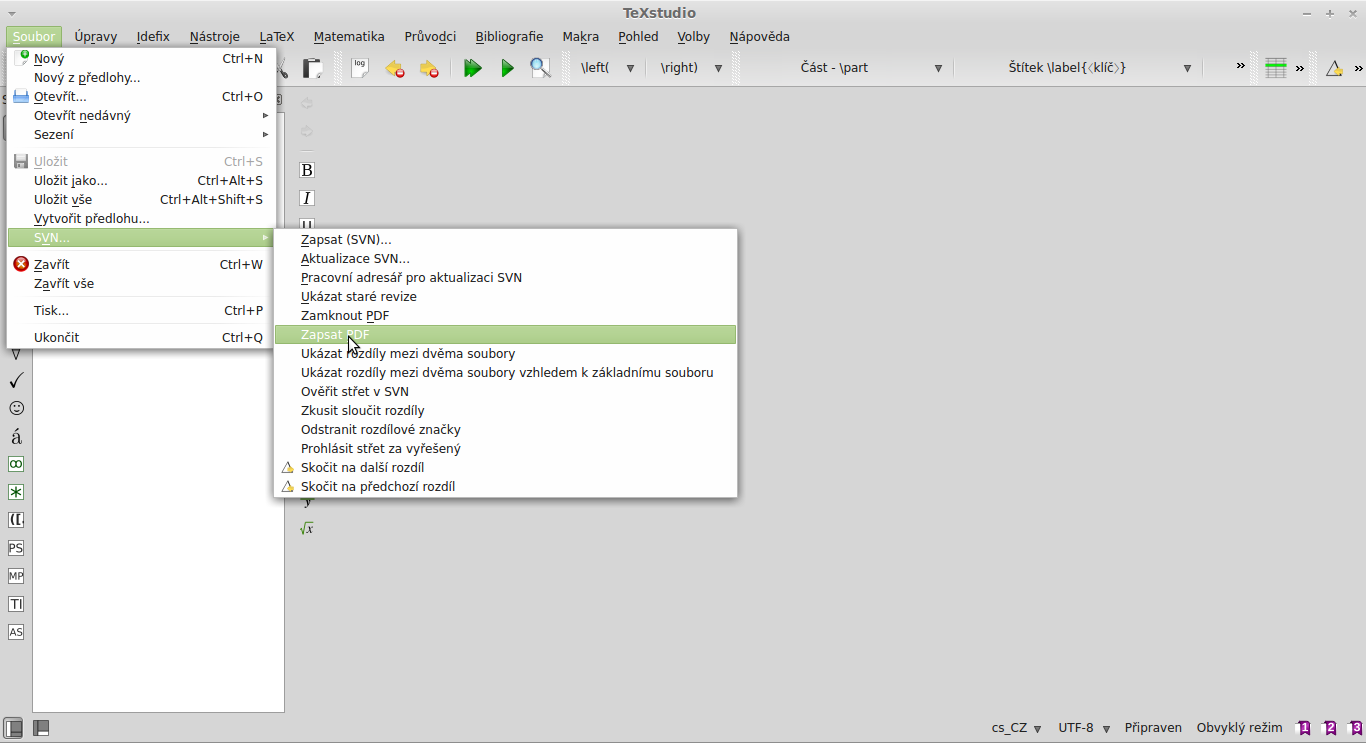Image resolution: width=1366 pixels, height=743 pixels.
Task: Open the View magnifier icon
Action: [540, 68]
